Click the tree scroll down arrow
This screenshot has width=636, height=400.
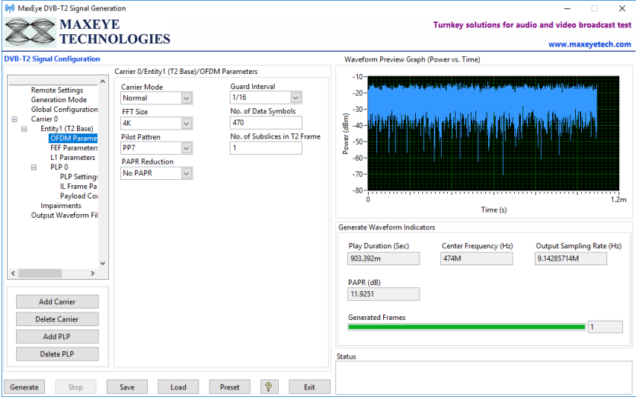[103, 263]
